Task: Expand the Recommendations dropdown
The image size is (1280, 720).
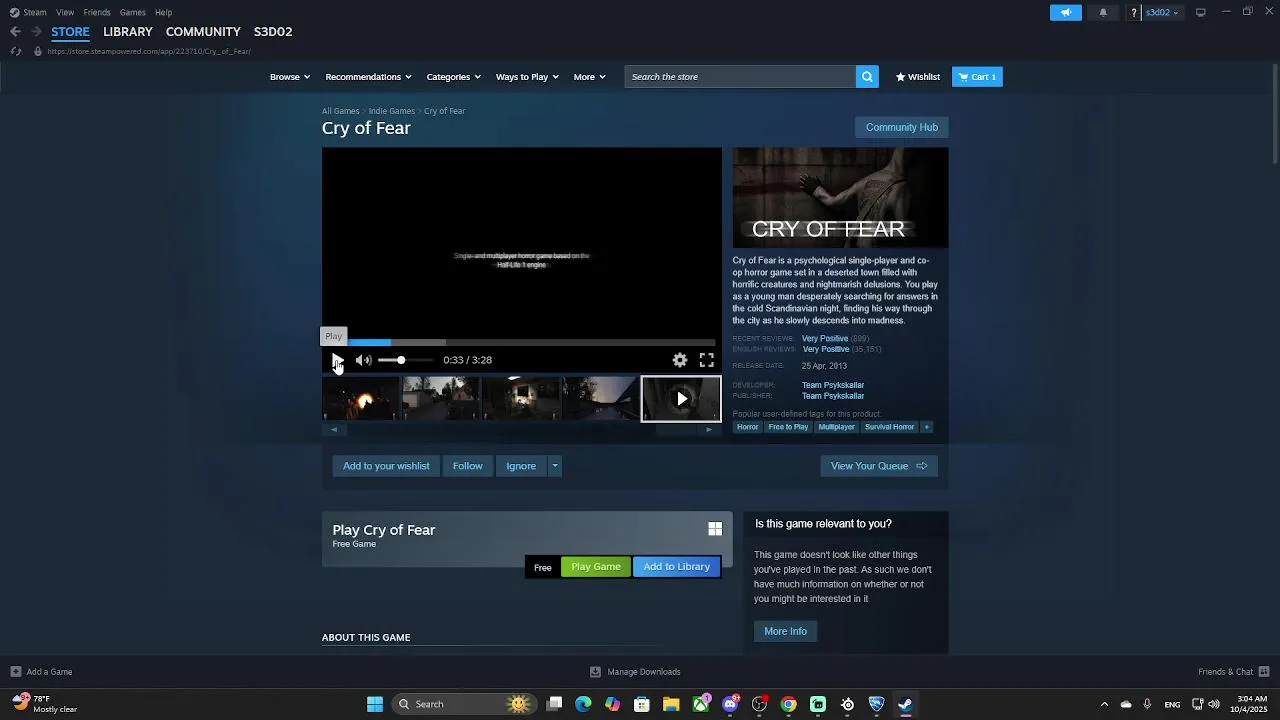Action: (369, 77)
